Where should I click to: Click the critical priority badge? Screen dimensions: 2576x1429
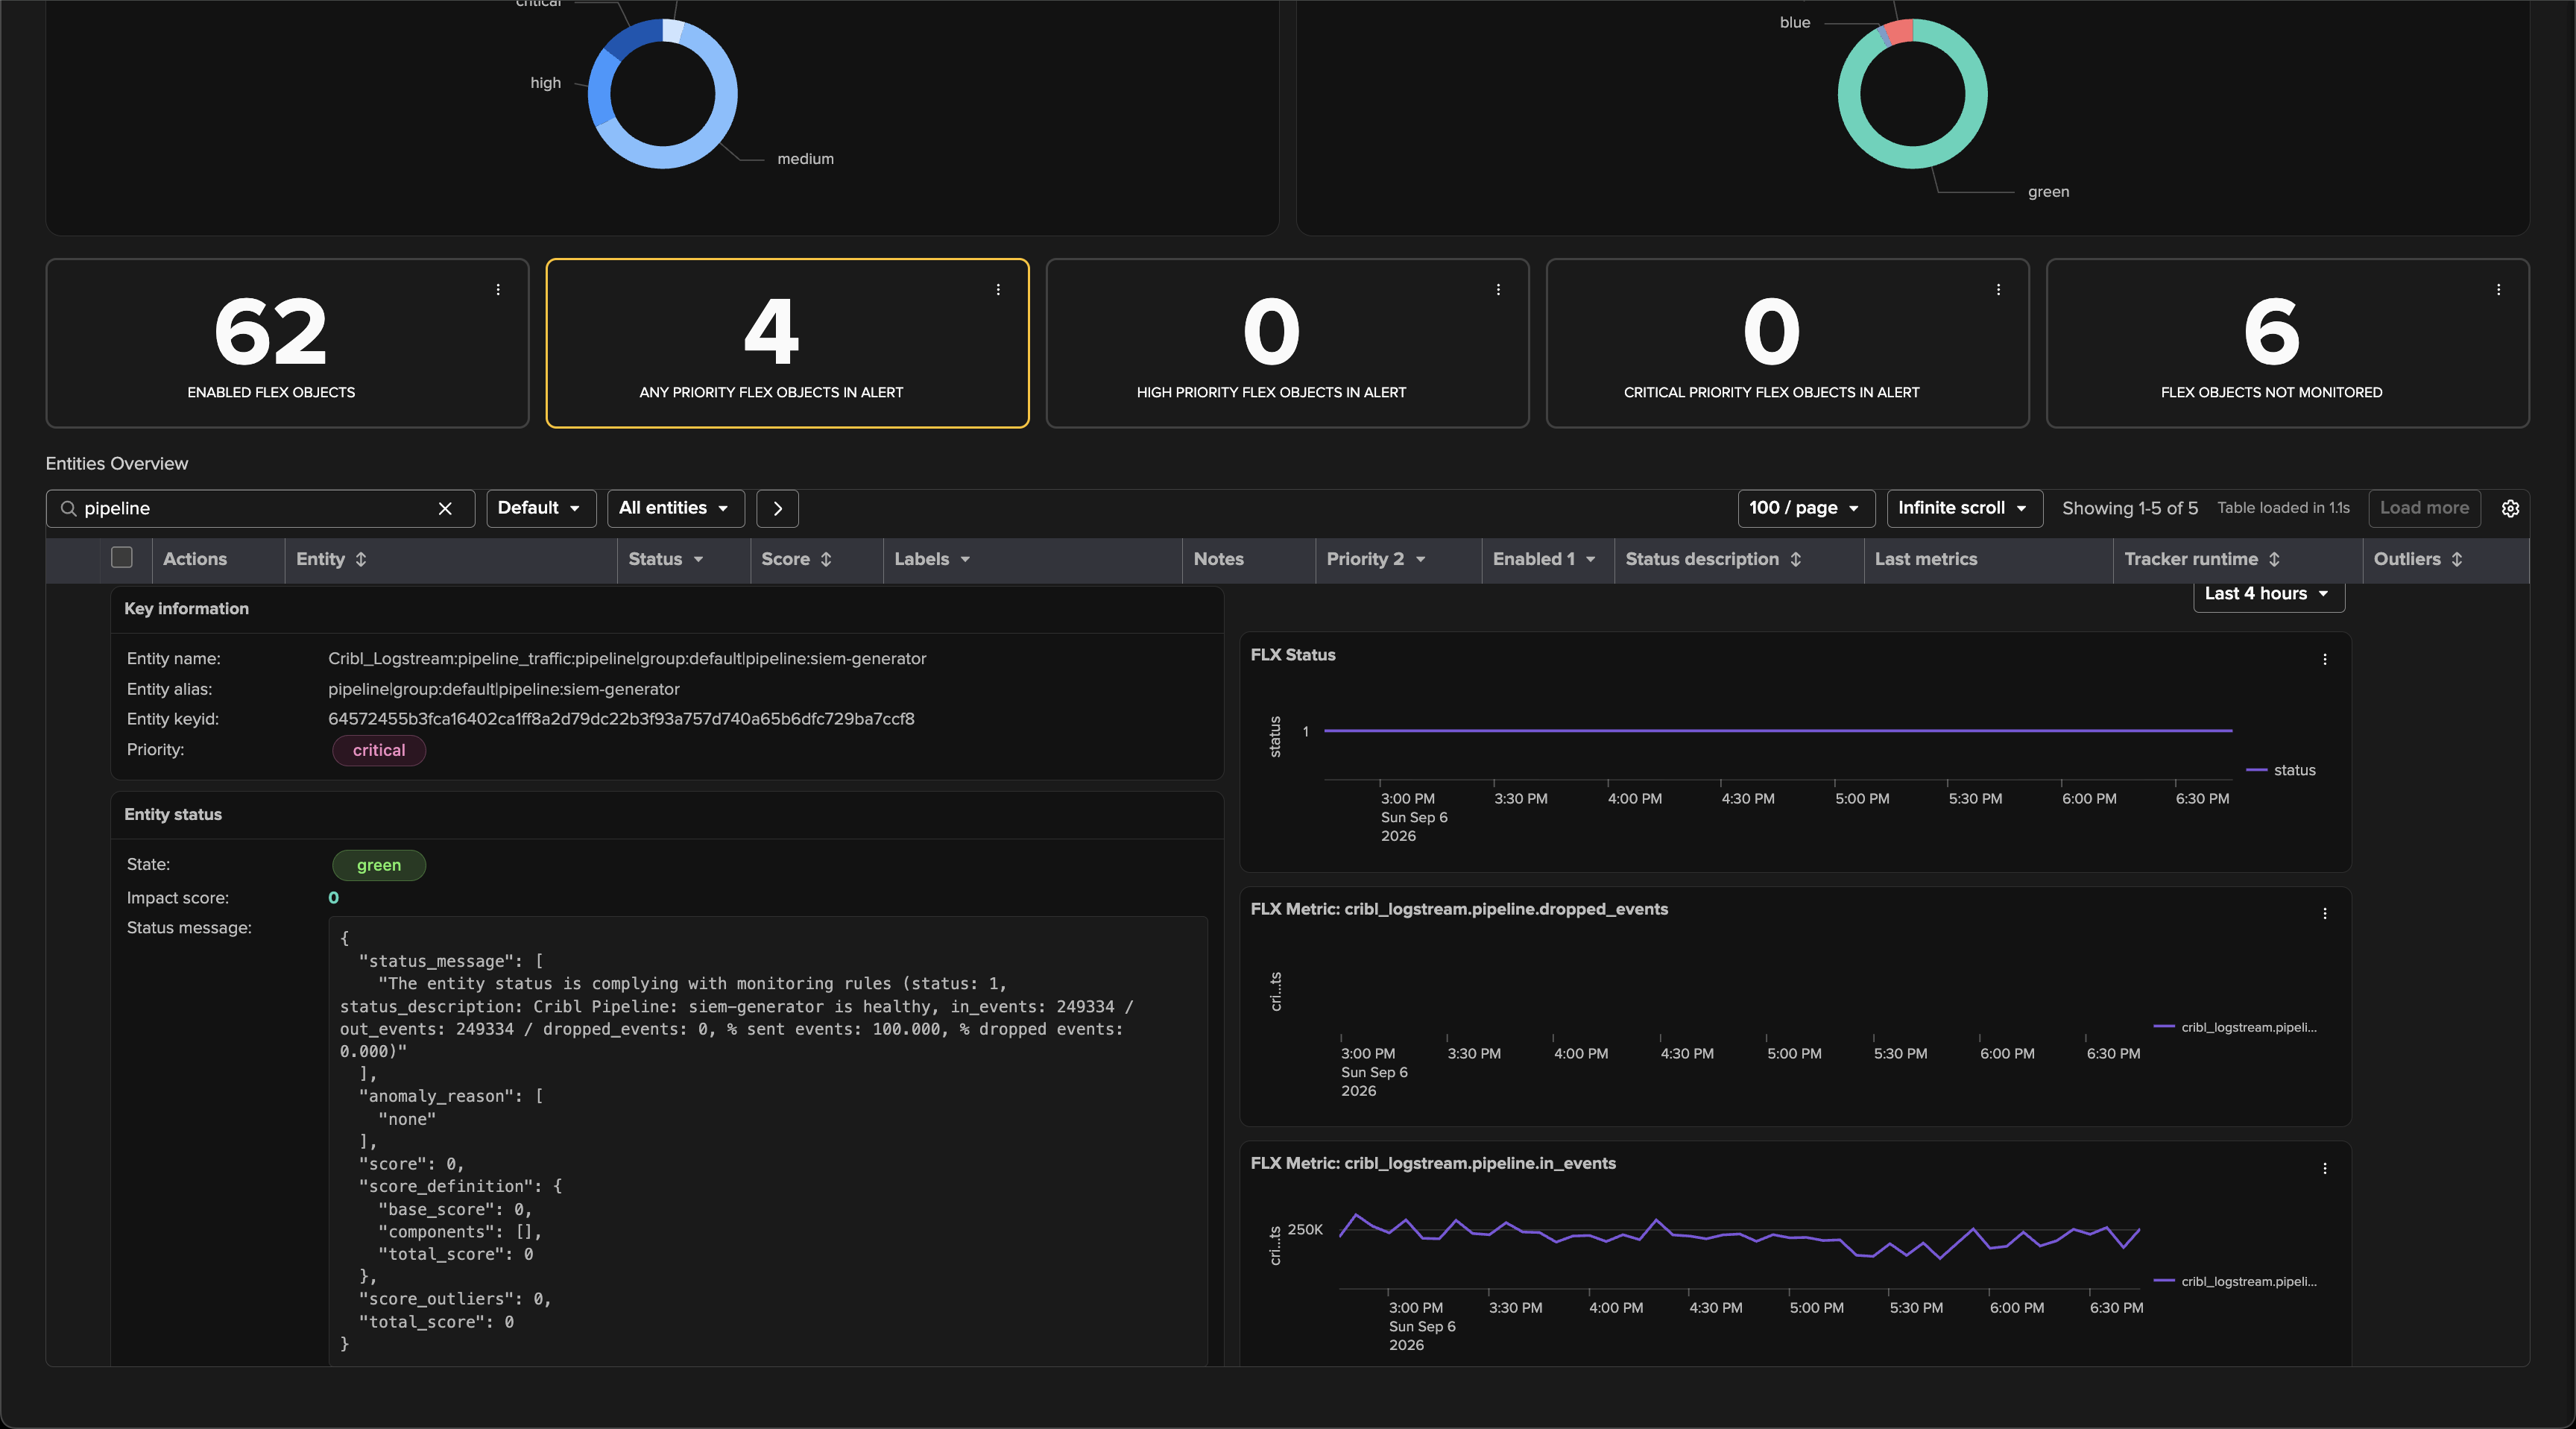tap(379, 751)
